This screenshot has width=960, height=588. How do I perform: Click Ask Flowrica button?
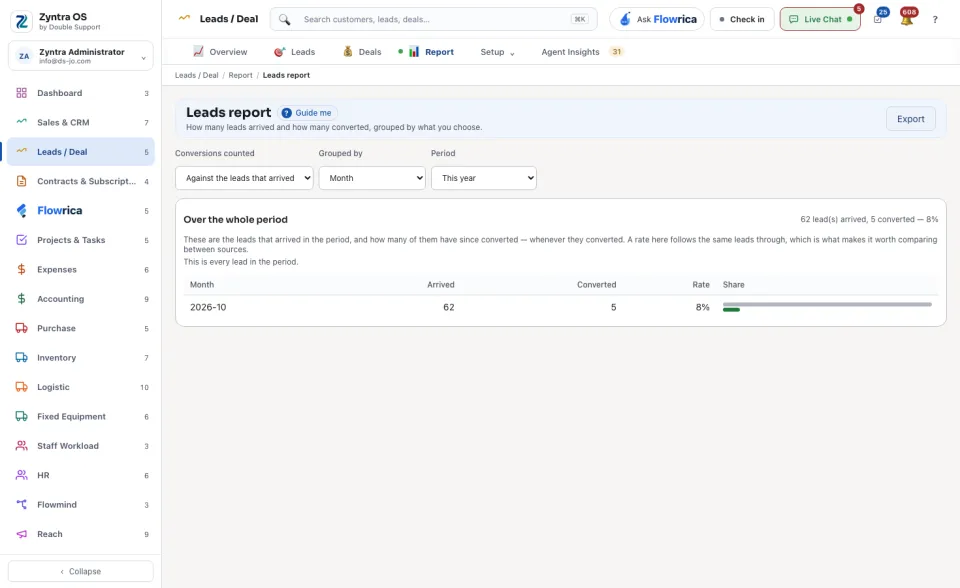(x=657, y=20)
